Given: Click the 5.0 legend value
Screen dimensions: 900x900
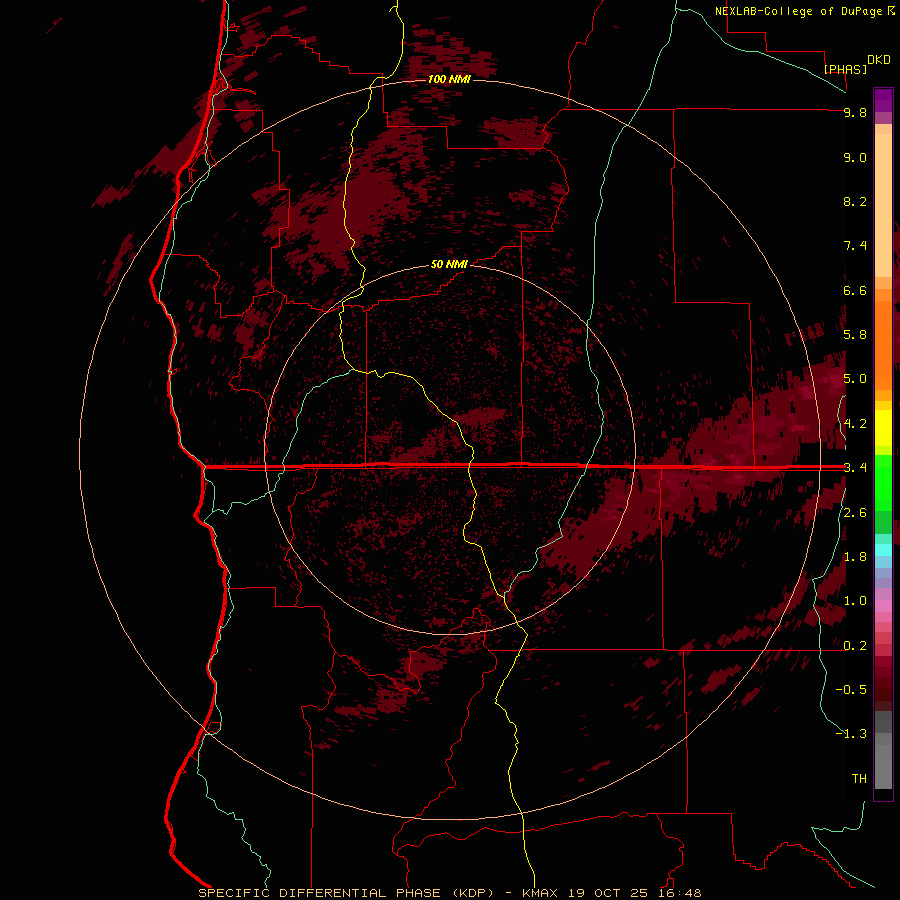Looking at the screenshot, I should click(855, 379).
